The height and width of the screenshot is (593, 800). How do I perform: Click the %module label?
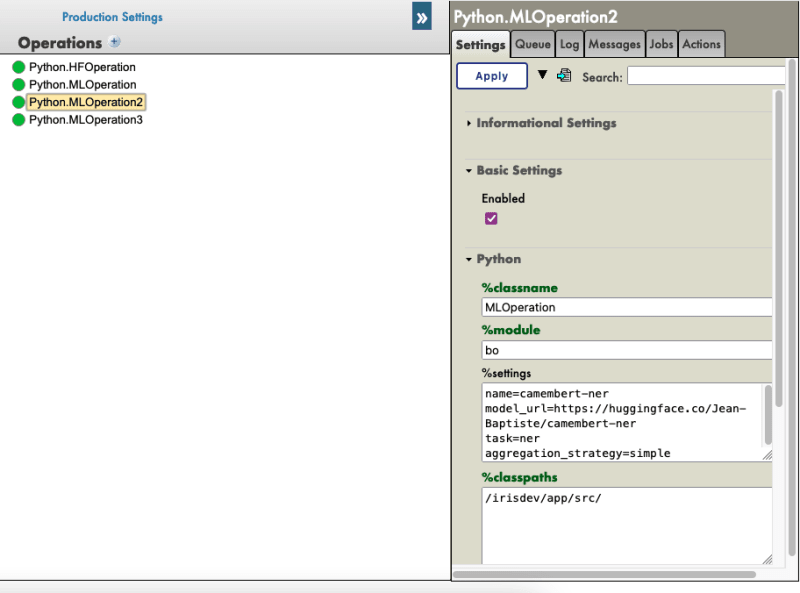pyautogui.click(x=511, y=330)
